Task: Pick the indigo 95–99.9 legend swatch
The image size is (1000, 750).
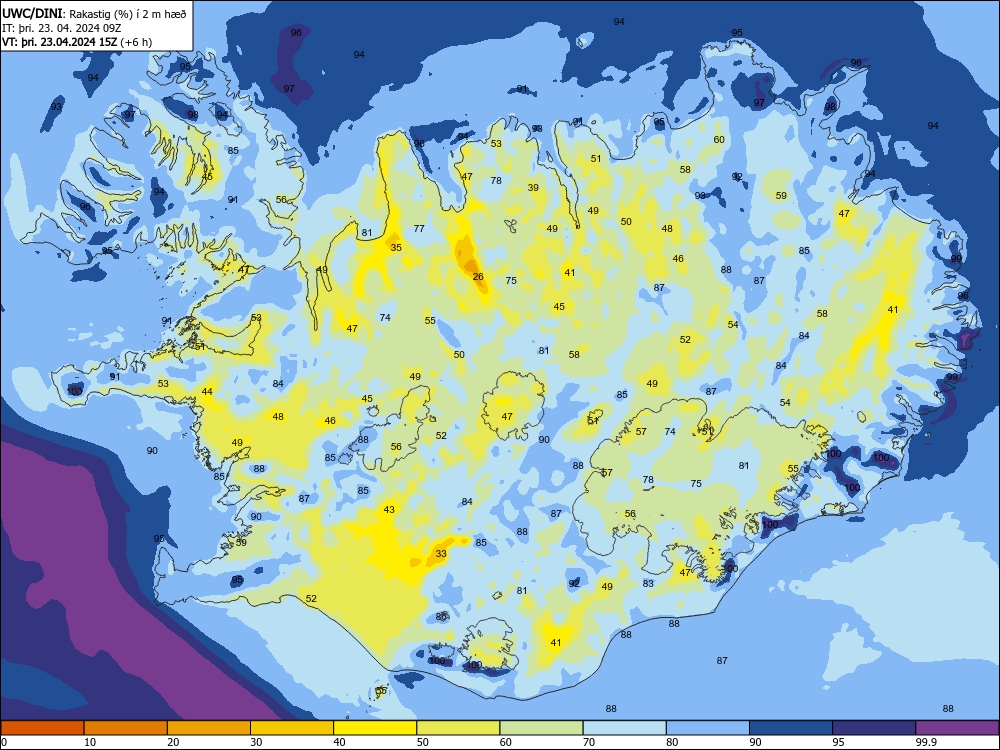Action: 874,728
